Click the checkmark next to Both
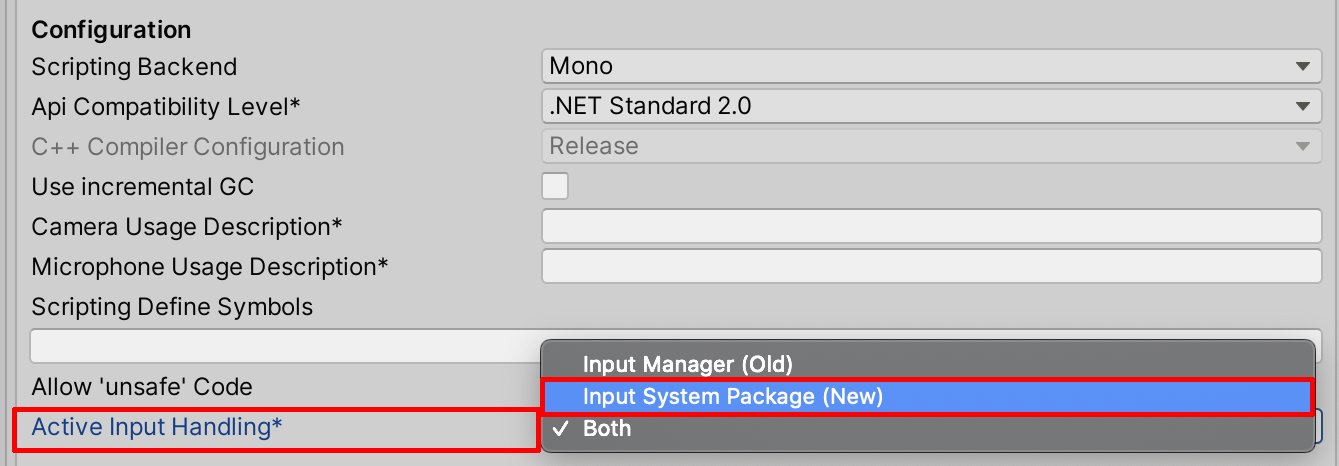This screenshot has height=466, width=1339. [561, 428]
